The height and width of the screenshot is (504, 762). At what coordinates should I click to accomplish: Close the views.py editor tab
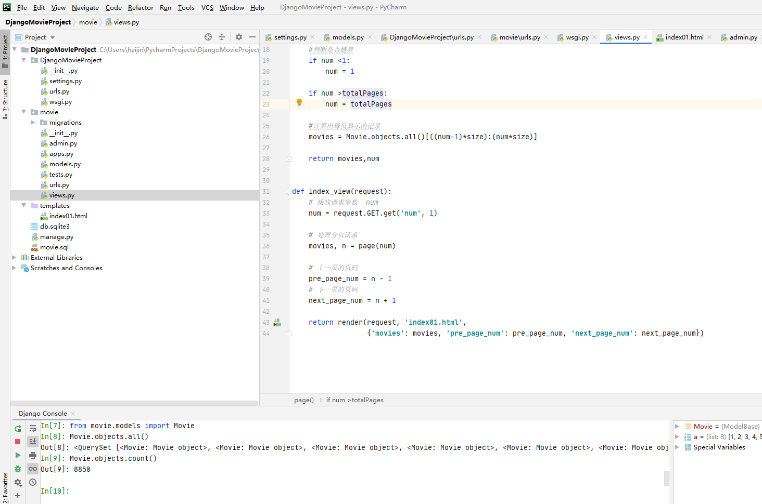(x=645, y=37)
